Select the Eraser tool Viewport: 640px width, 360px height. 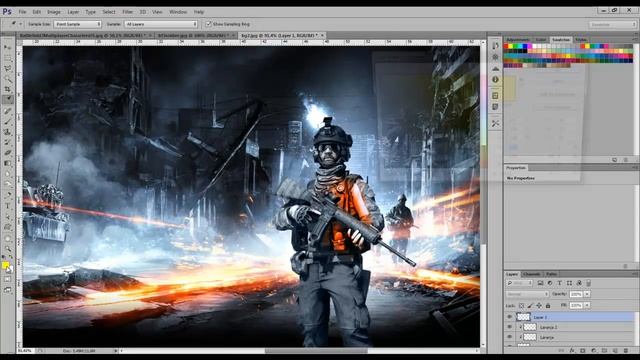click(x=7, y=153)
